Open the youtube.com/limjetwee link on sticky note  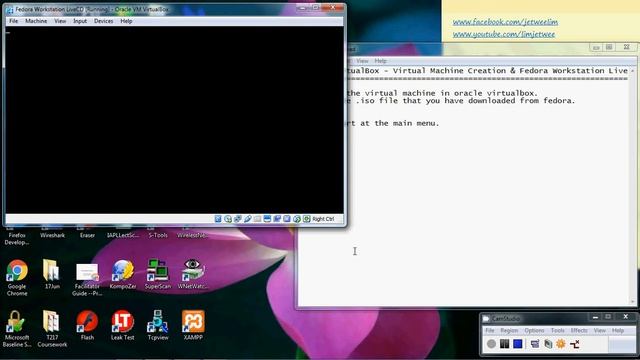[504, 34]
